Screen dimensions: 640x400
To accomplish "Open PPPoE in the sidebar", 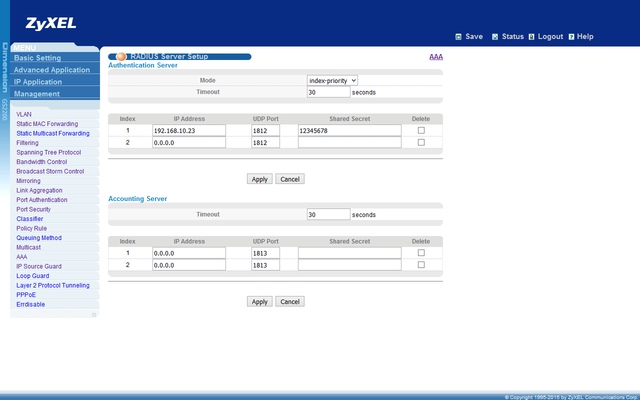I will (26, 295).
